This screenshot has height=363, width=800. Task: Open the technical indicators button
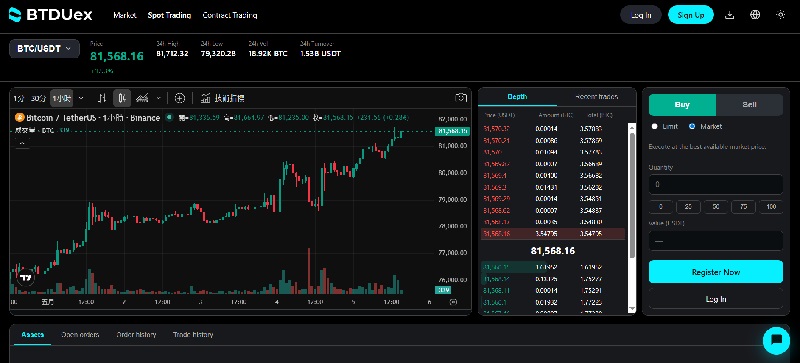(x=222, y=98)
